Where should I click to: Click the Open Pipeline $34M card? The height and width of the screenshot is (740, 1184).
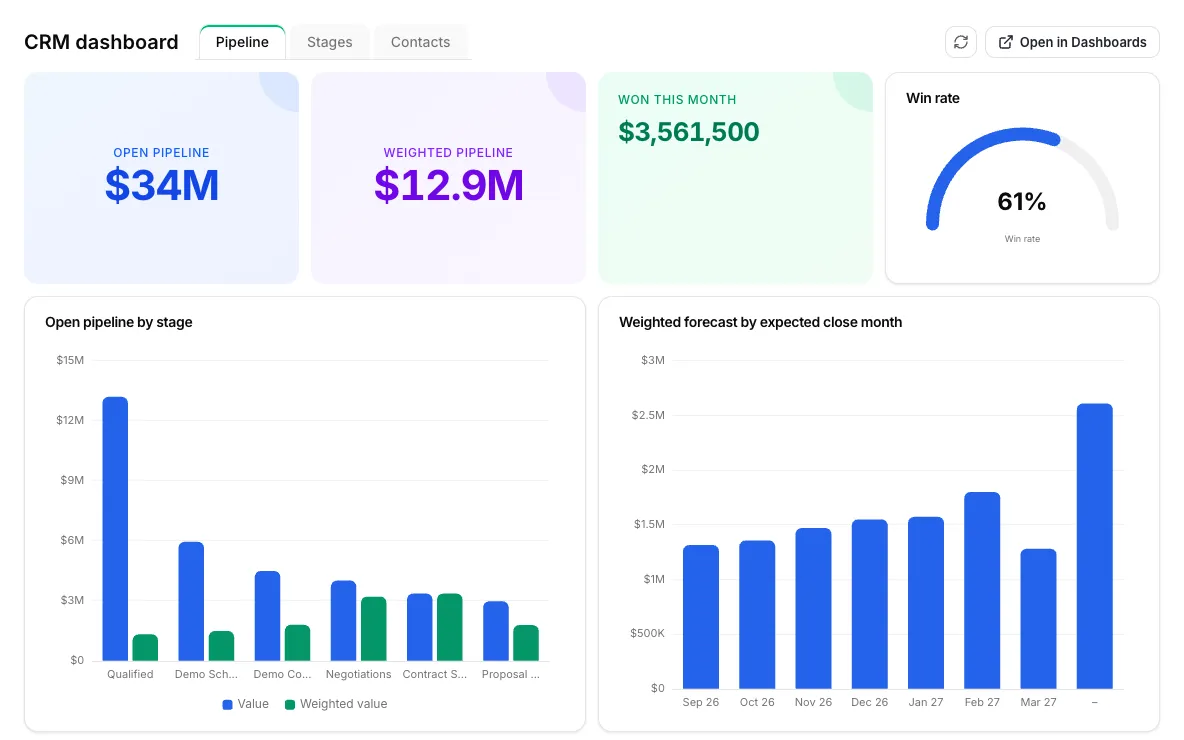point(162,178)
